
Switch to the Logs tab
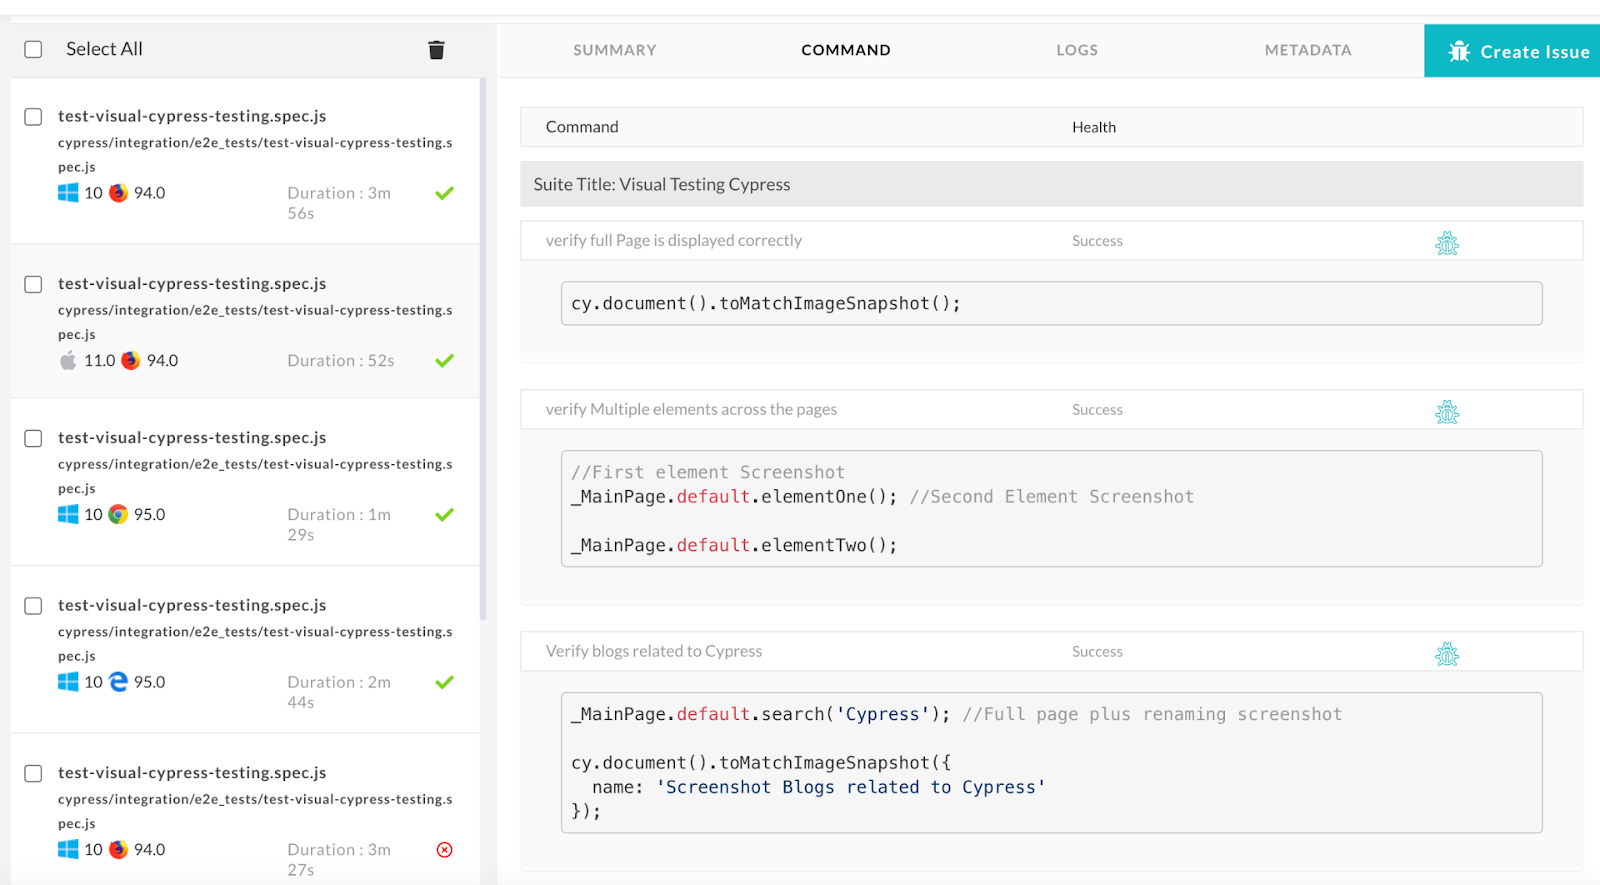pyautogui.click(x=1076, y=50)
